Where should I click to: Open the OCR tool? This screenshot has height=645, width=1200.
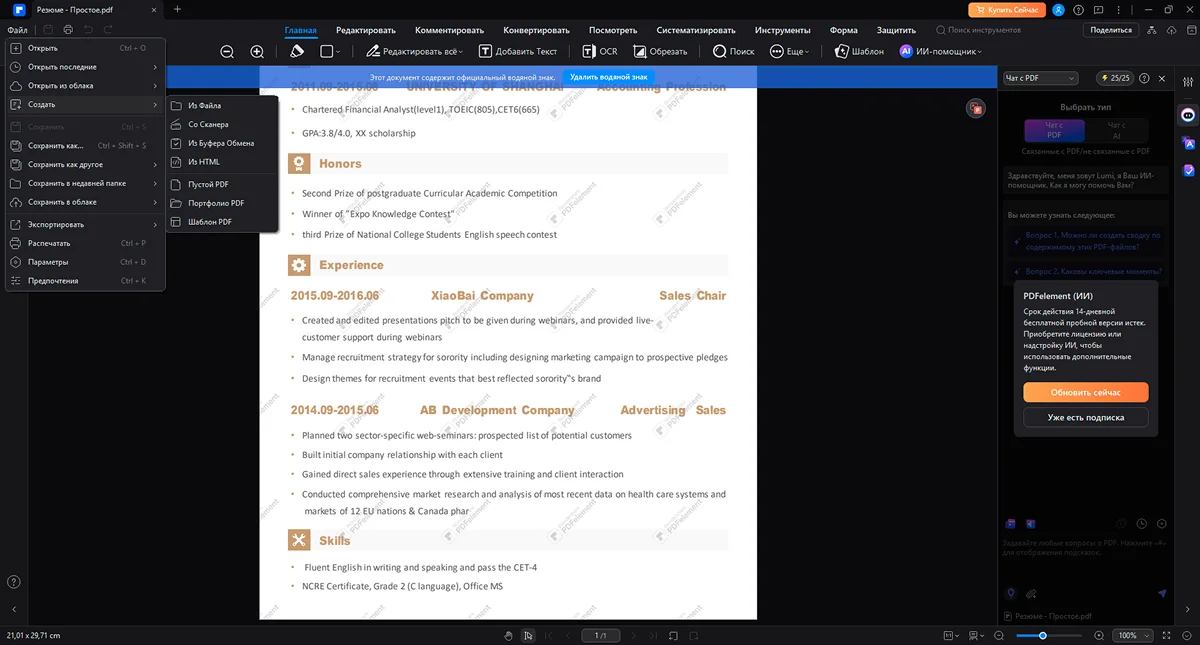coord(600,51)
